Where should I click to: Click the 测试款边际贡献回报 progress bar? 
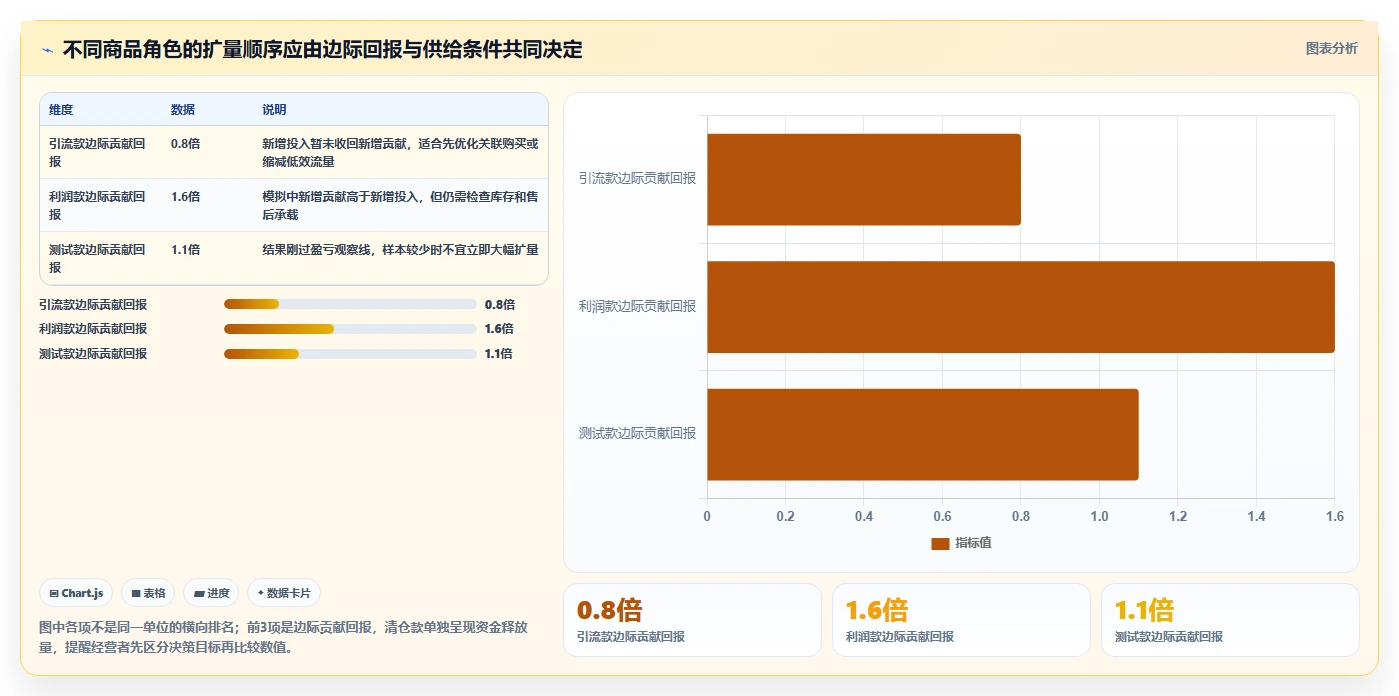(x=350, y=354)
